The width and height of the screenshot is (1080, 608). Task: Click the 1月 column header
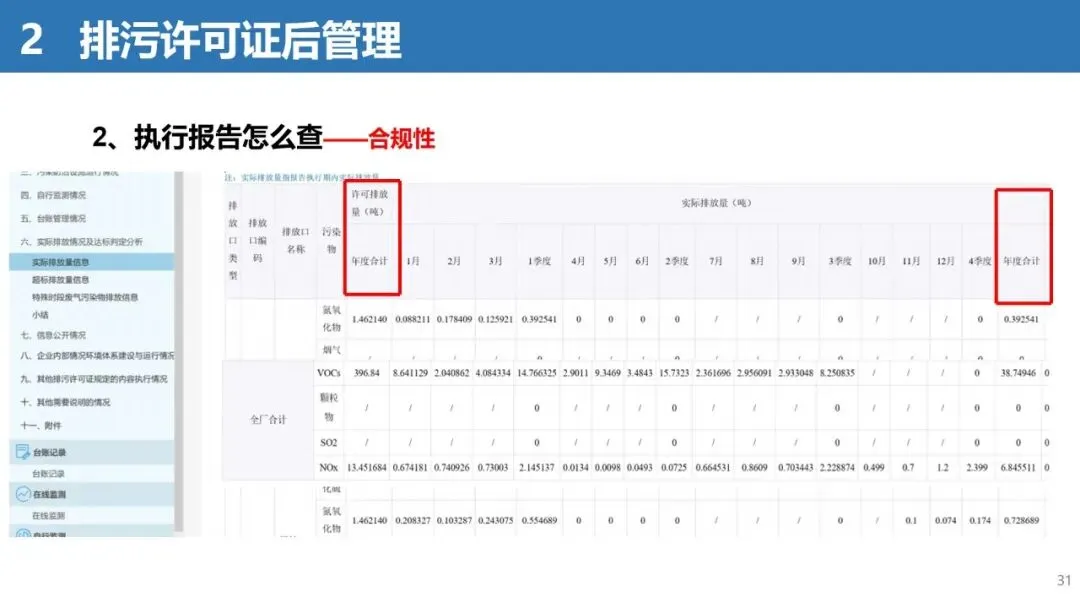413,261
